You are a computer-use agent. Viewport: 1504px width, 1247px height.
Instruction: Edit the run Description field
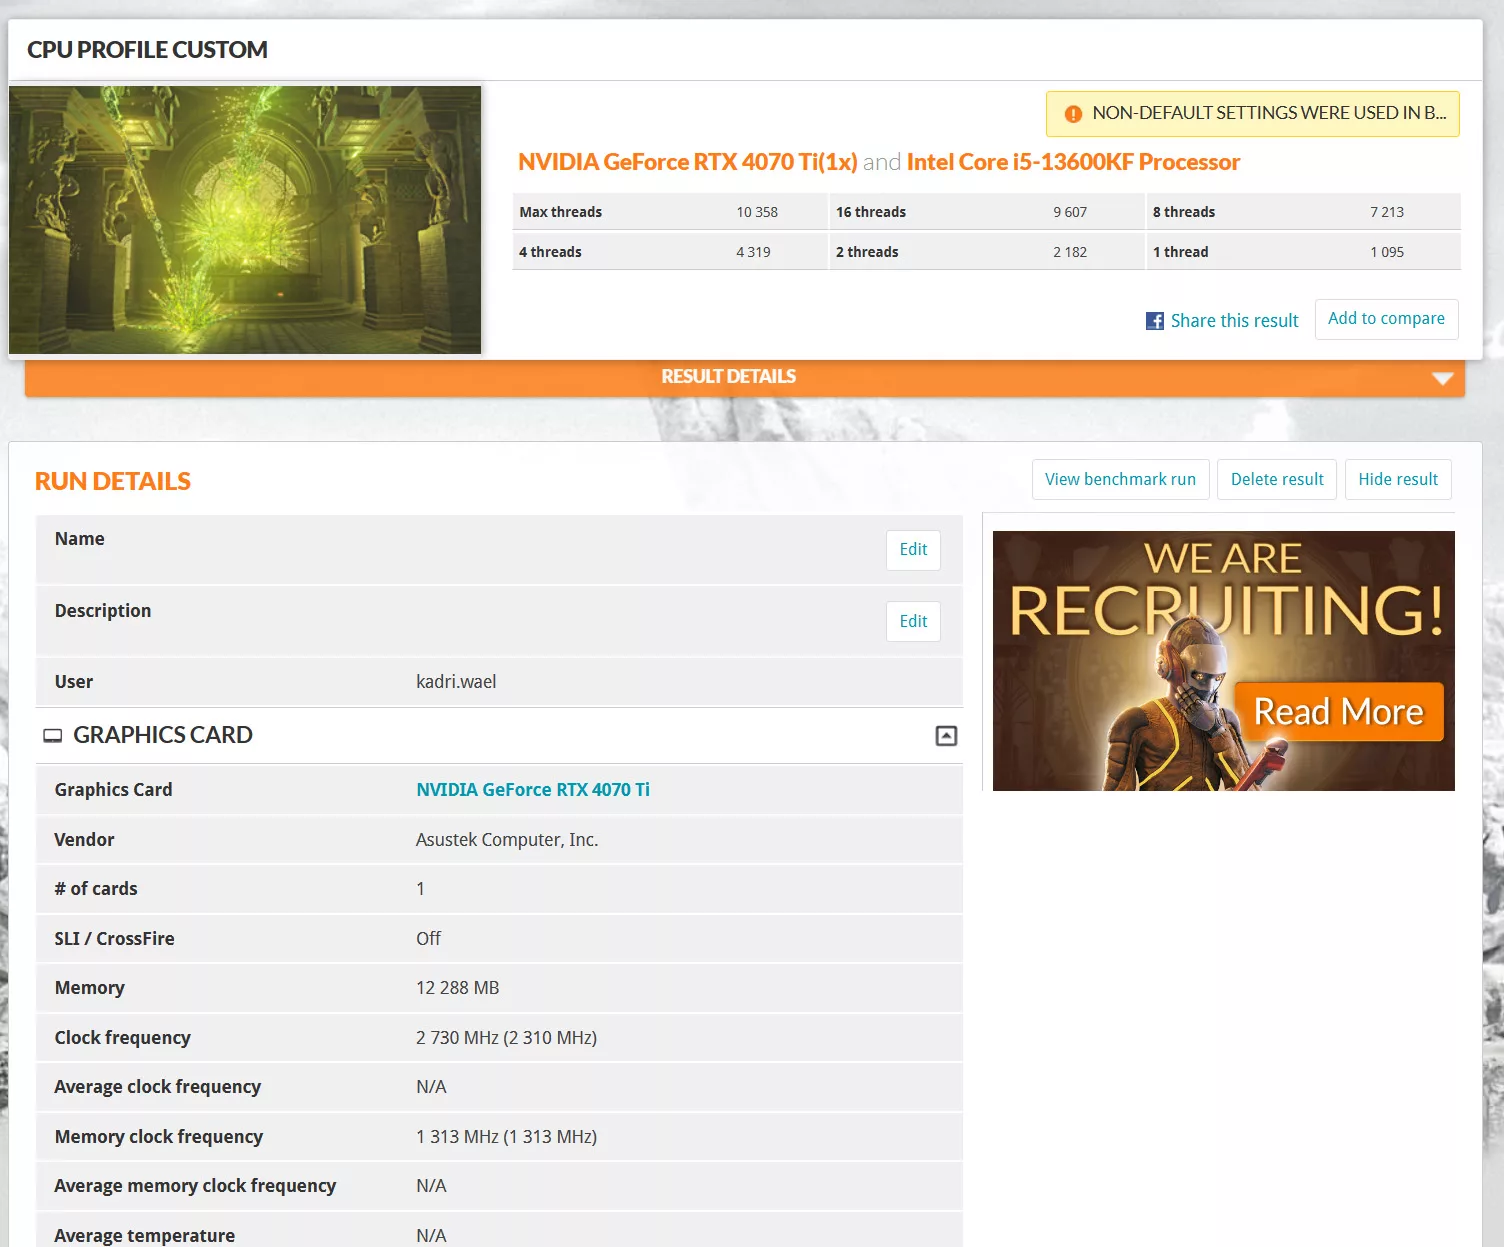pos(913,621)
